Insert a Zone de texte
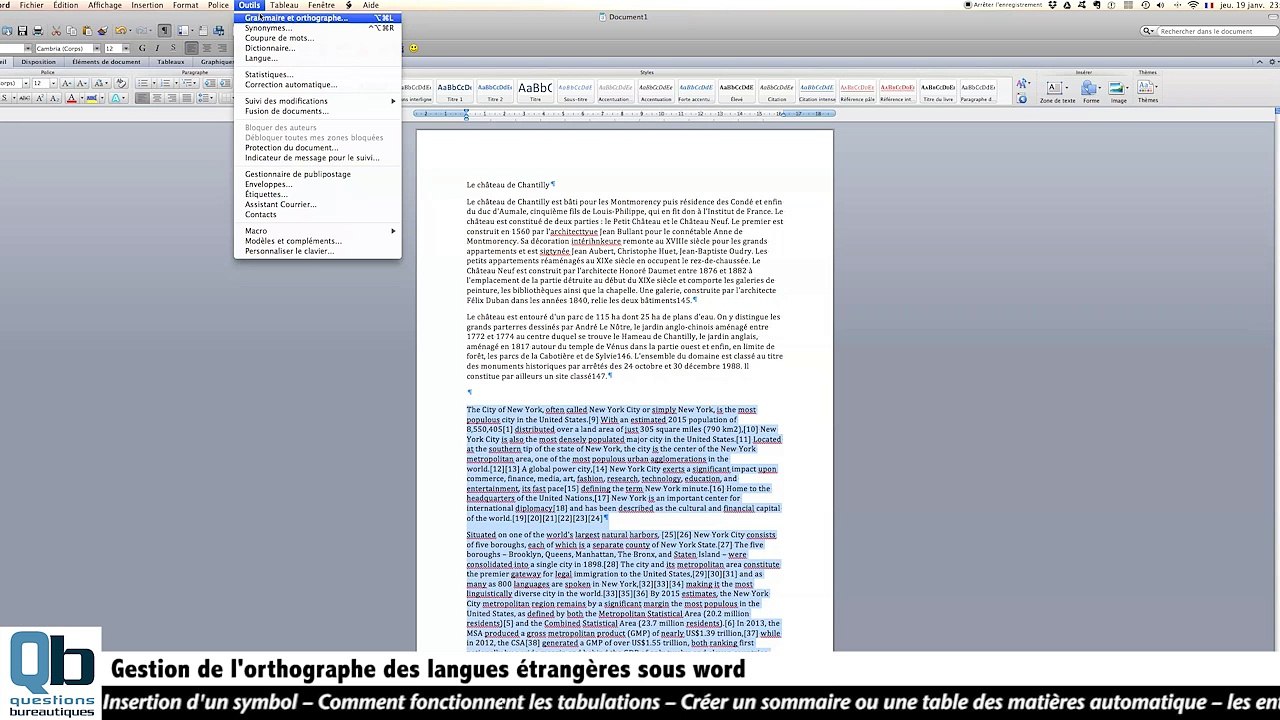Image resolution: width=1280 pixels, height=720 pixels. point(1057,92)
